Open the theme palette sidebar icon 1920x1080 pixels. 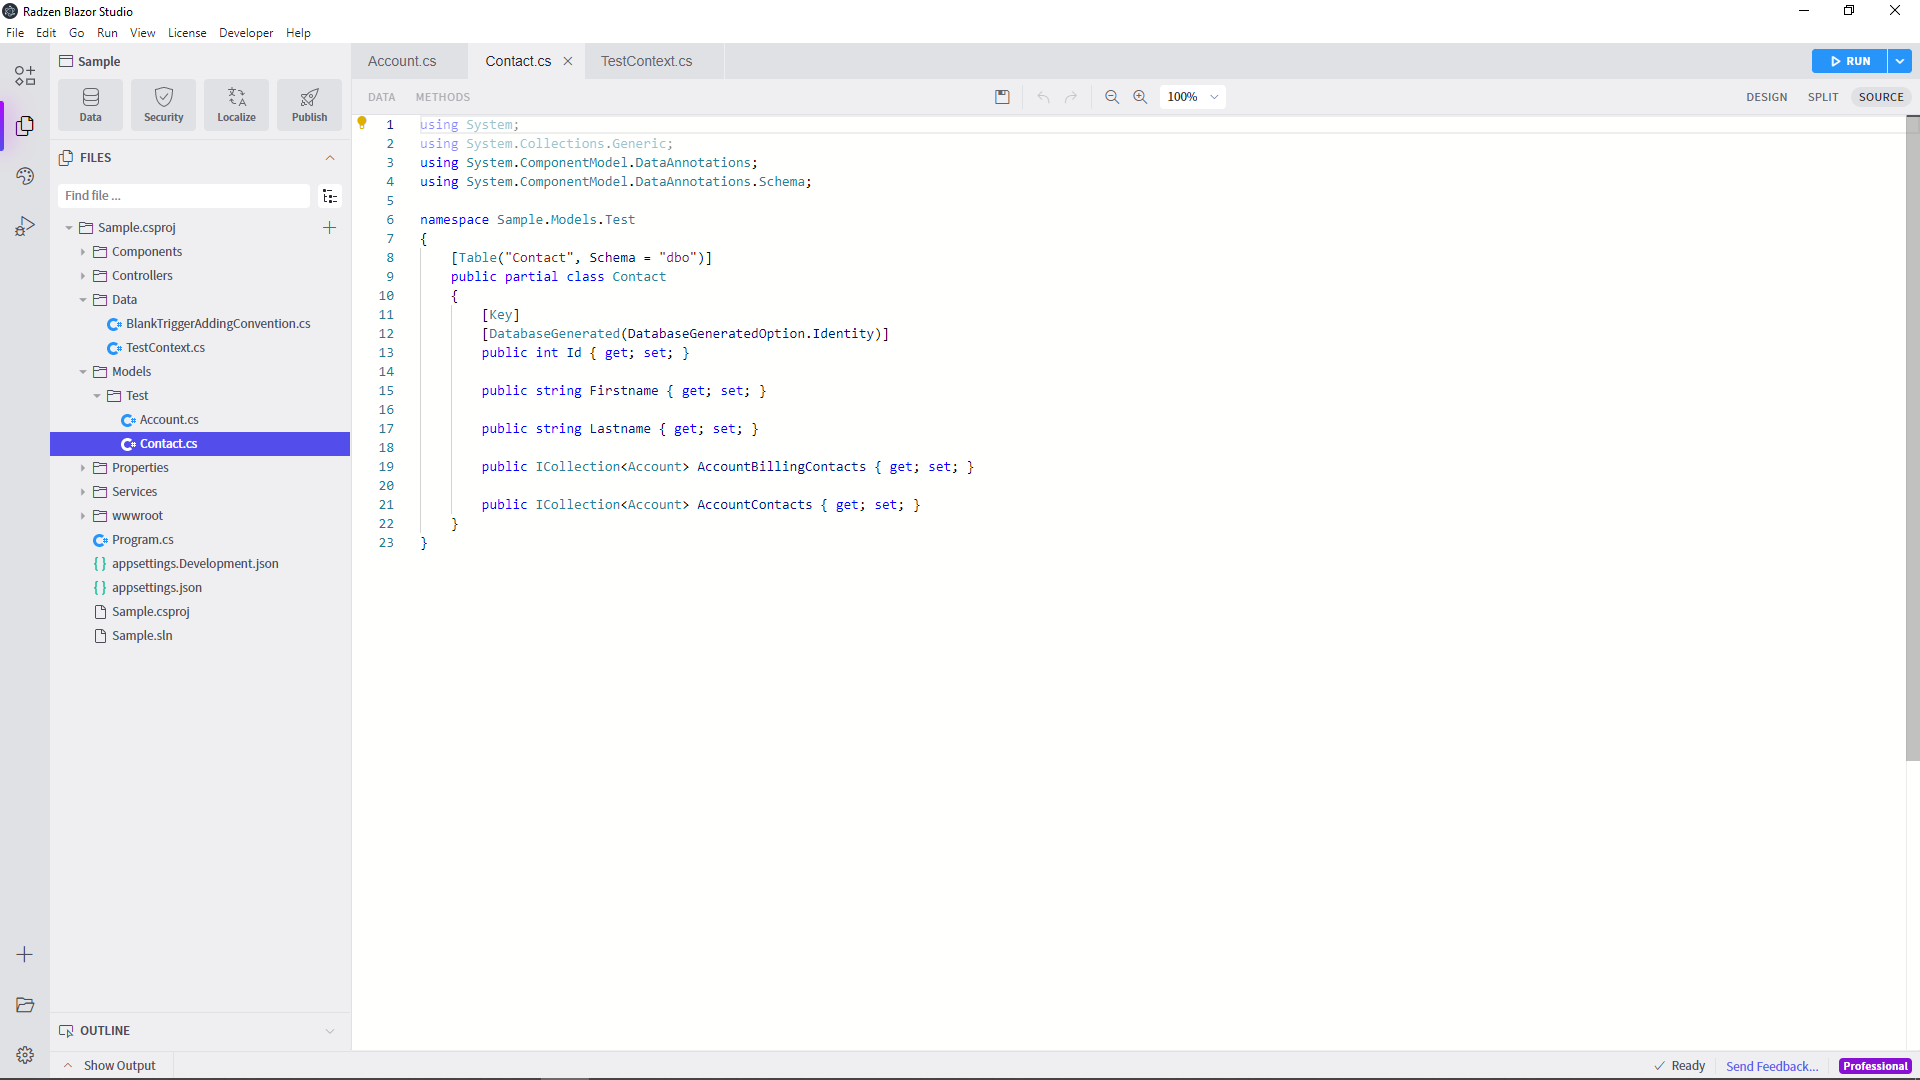click(25, 176)
